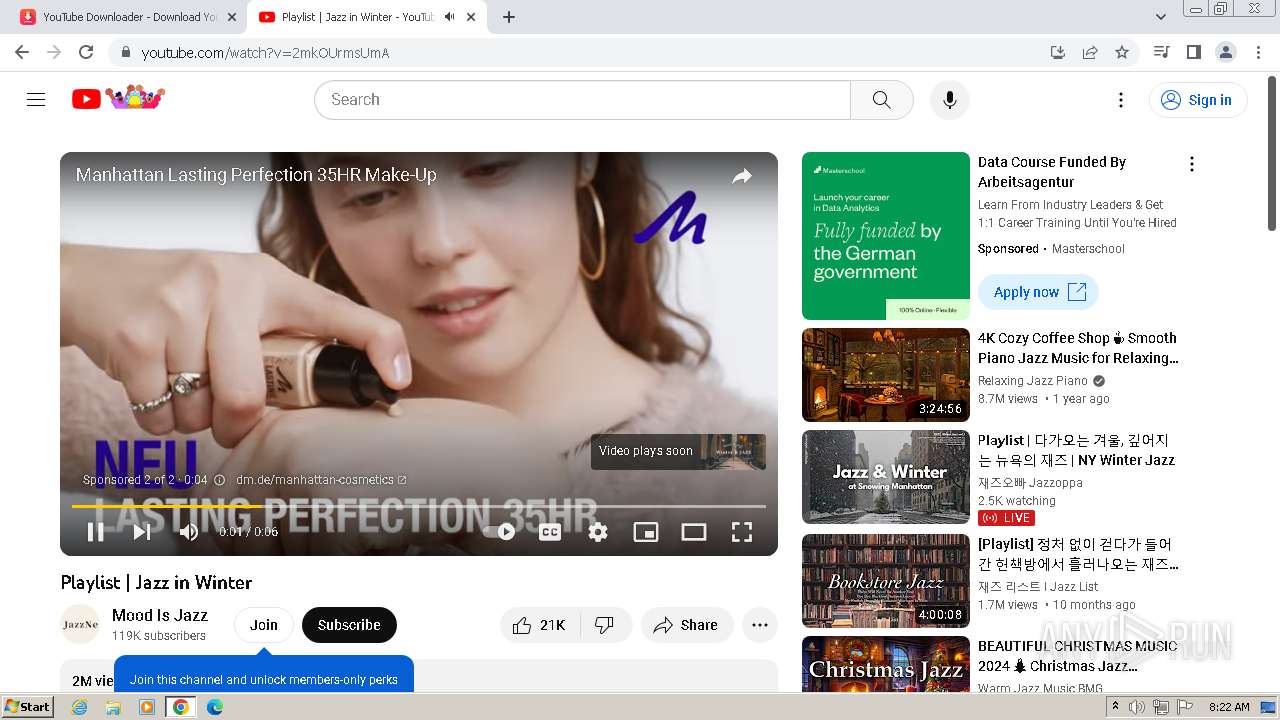The image size is (1280, 720).
Task: Dislike the video with thumbs-down
Action: pyautogui.click(x=604, y=625)
